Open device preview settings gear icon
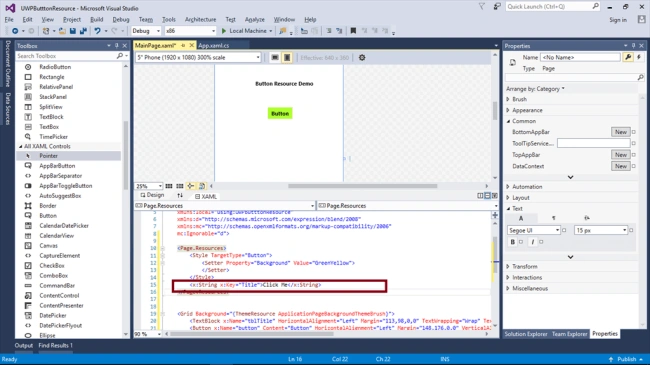Viewport: 650px width, 365px height. [x=362, y=58]
